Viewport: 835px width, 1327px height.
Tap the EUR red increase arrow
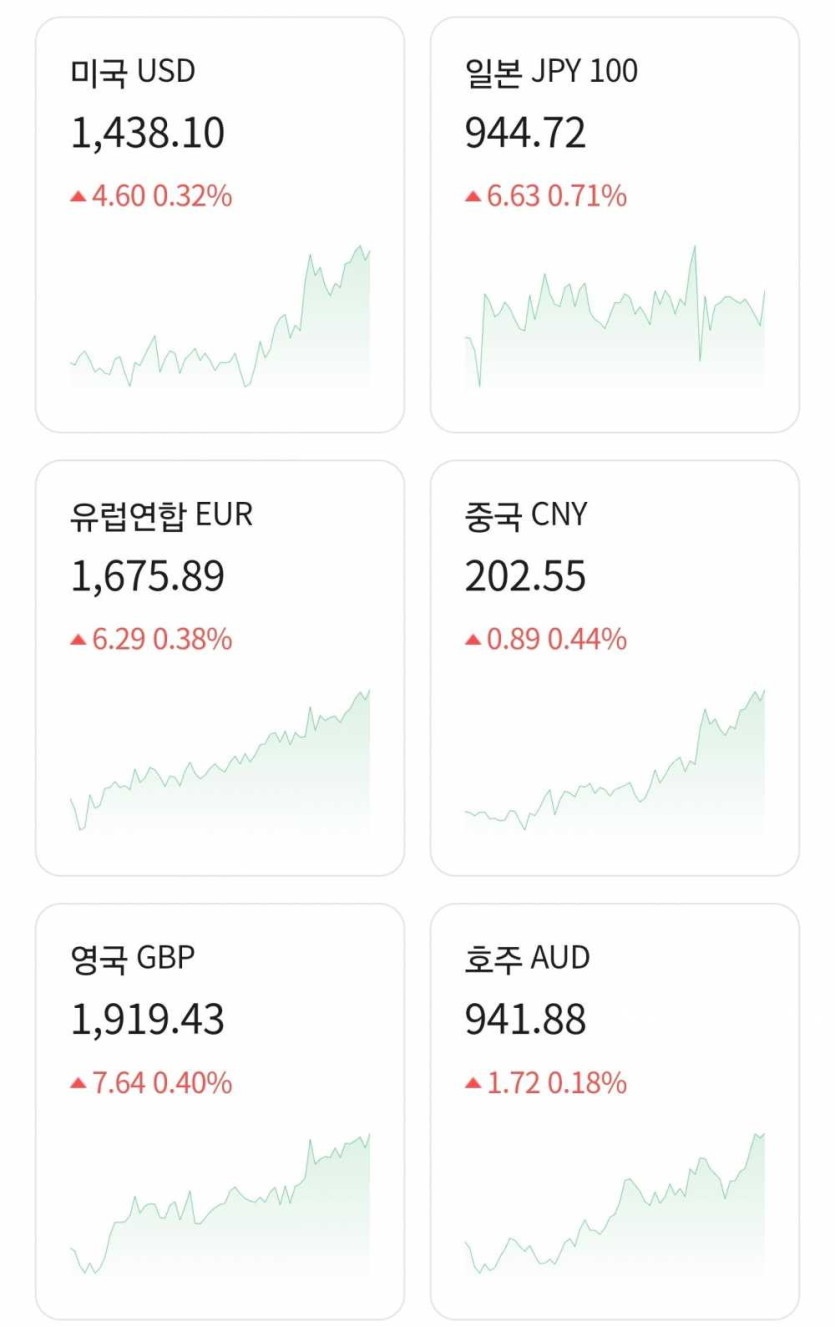point(78,640)
